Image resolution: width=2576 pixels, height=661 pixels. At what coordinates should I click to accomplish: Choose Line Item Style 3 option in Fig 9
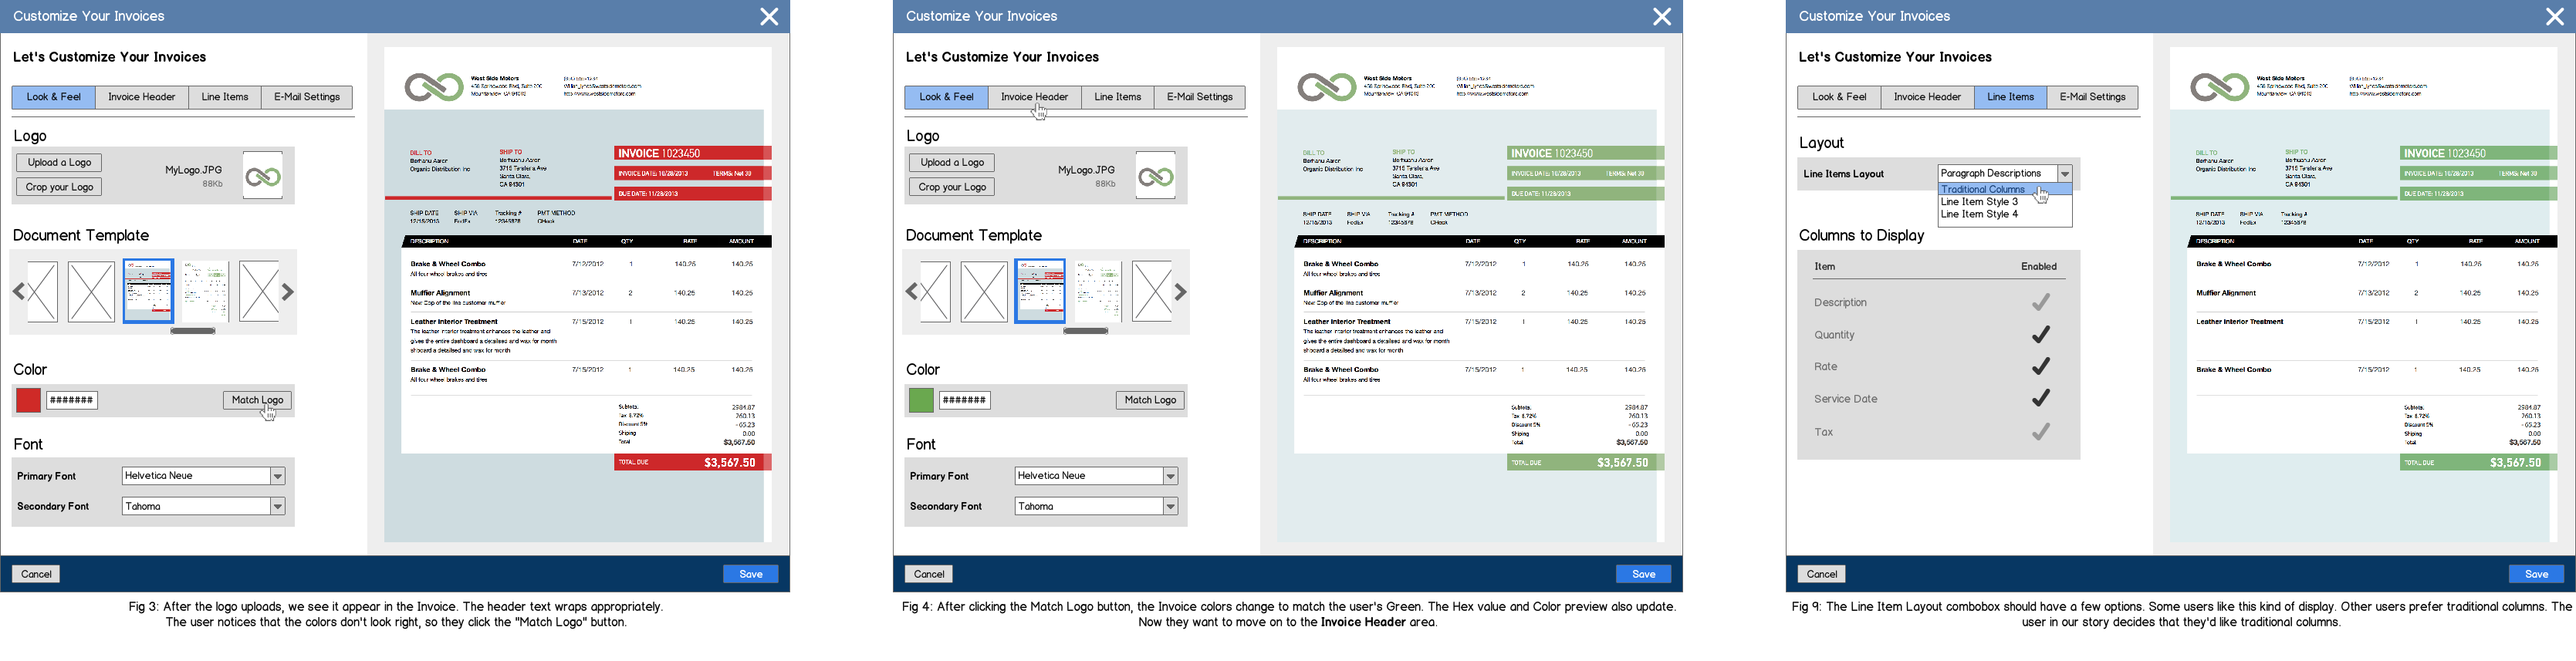coord(2005,202)
